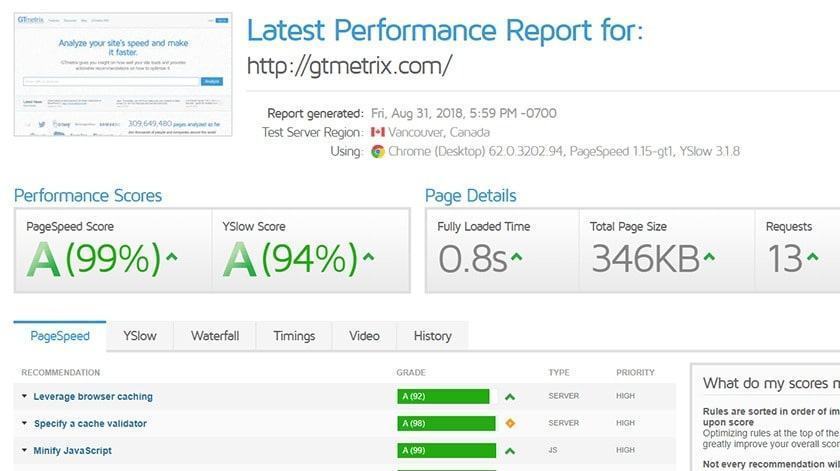Click the A (99) grade bar
The image size is (840, 471).
tap(447, 451)
